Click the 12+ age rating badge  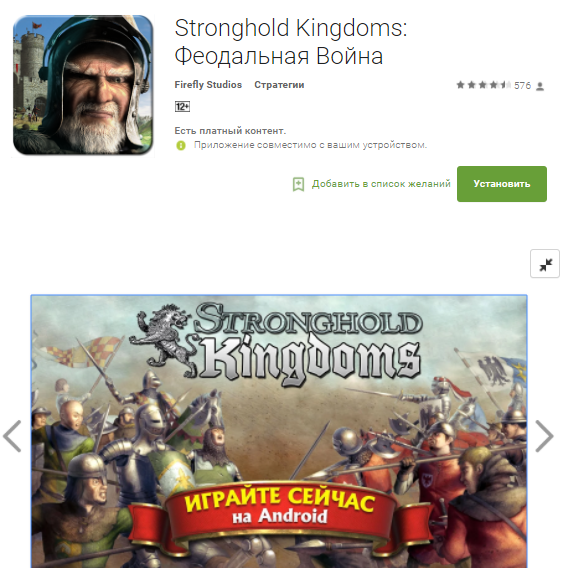click(x=182, y=106)
